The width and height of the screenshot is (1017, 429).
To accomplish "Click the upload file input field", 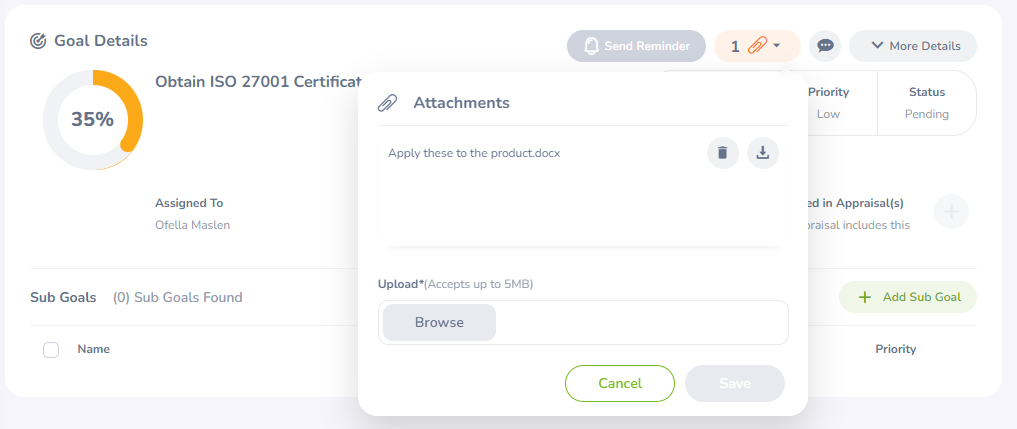I will click(640, 322).
